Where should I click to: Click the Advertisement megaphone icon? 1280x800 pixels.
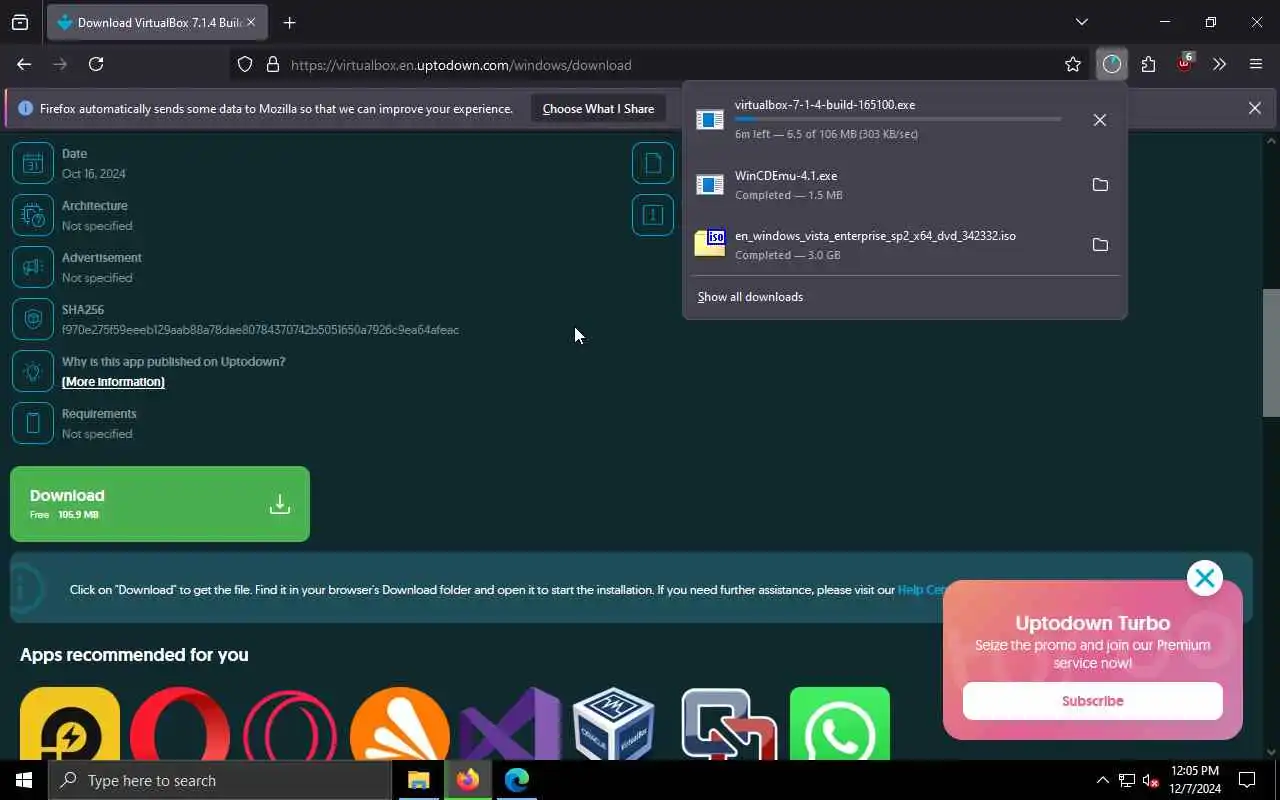pos(33,268)
